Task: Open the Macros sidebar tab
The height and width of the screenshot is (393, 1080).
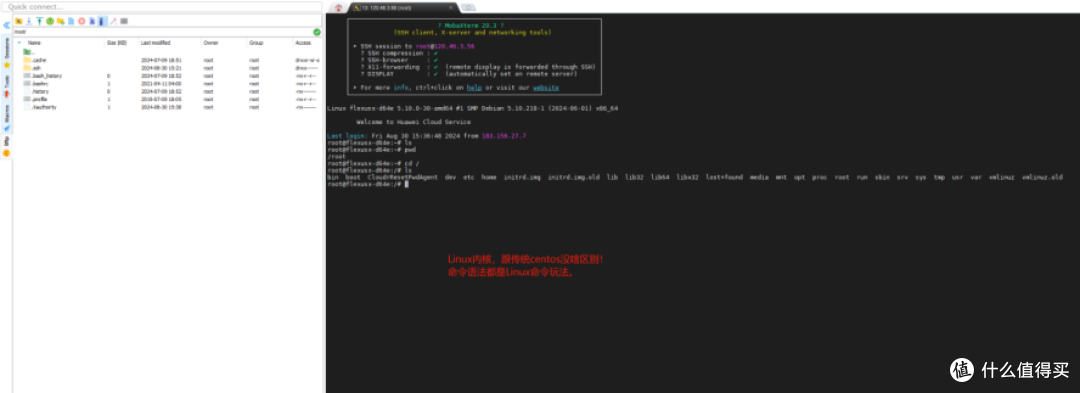Action: 7,117
